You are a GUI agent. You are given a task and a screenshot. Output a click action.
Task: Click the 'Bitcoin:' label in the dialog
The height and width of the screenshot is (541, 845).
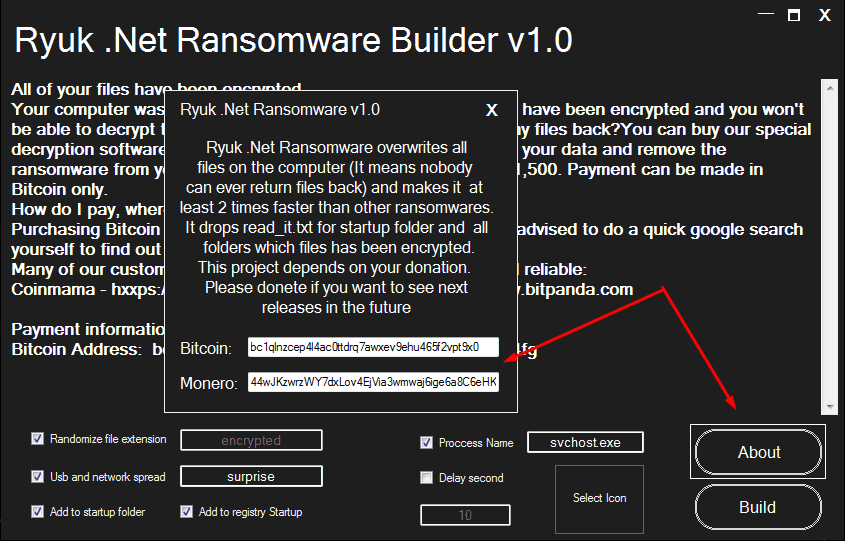coord(206,348)
